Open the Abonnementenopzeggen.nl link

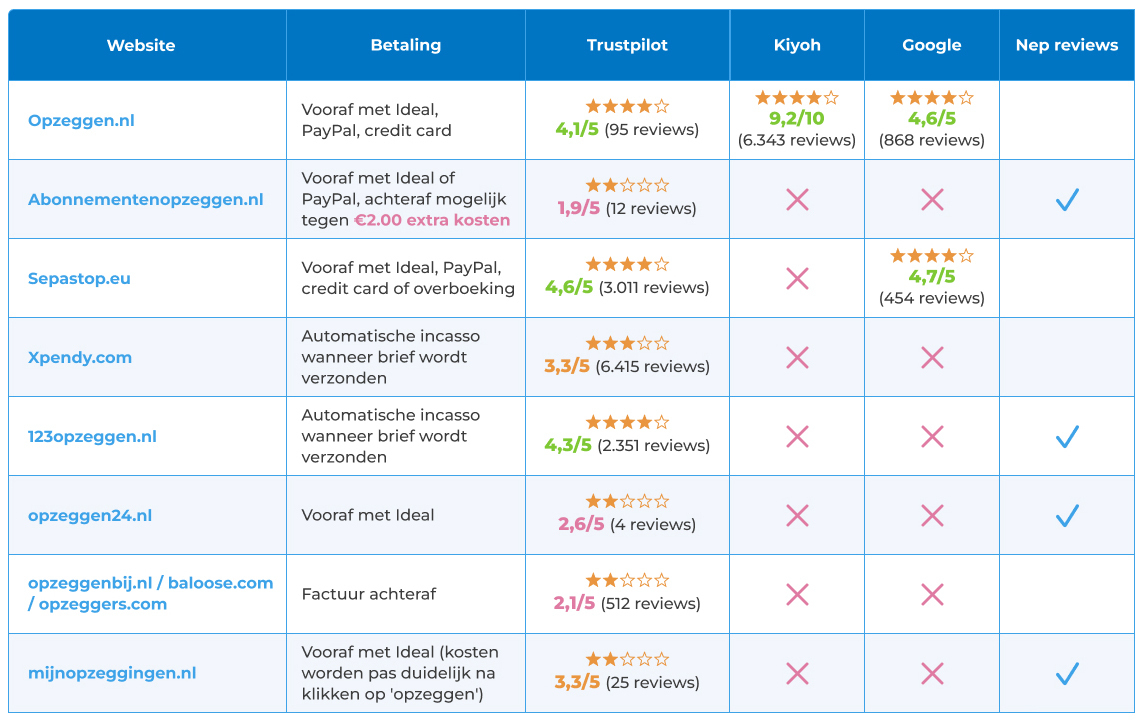pyautogui.click(x=146, y=200)
